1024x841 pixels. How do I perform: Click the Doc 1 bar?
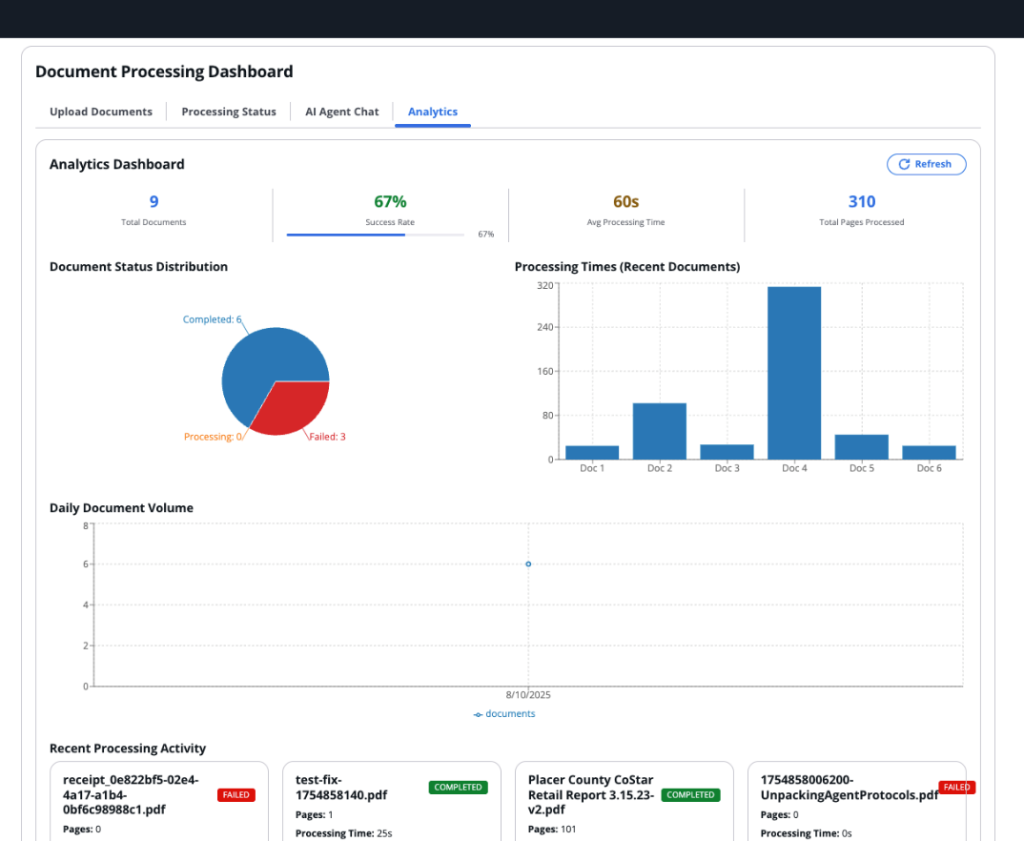pos(592,452)
